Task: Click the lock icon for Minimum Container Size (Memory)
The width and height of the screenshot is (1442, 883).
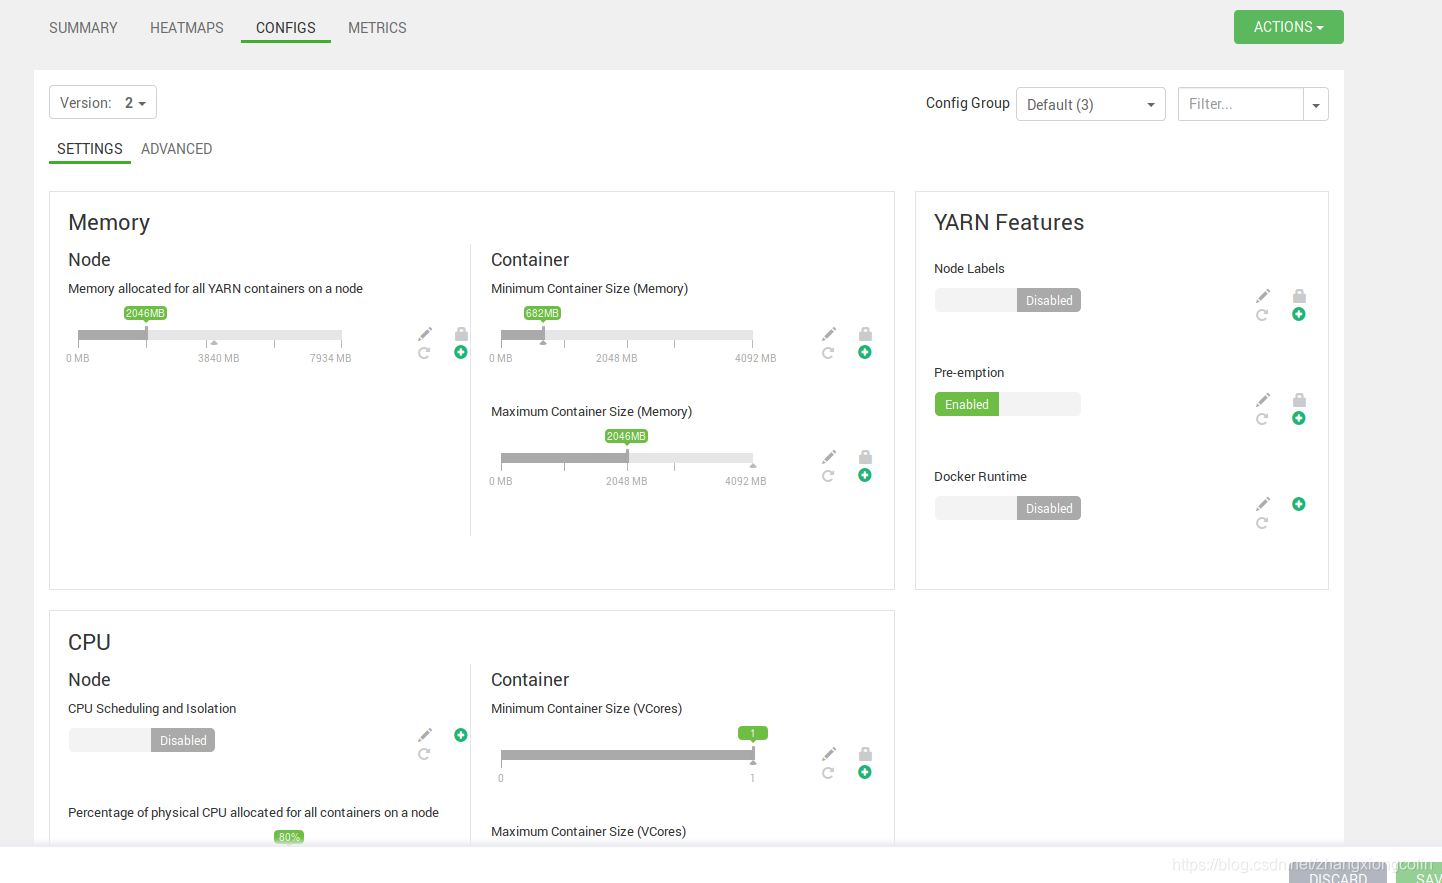Action: [865, 334]
